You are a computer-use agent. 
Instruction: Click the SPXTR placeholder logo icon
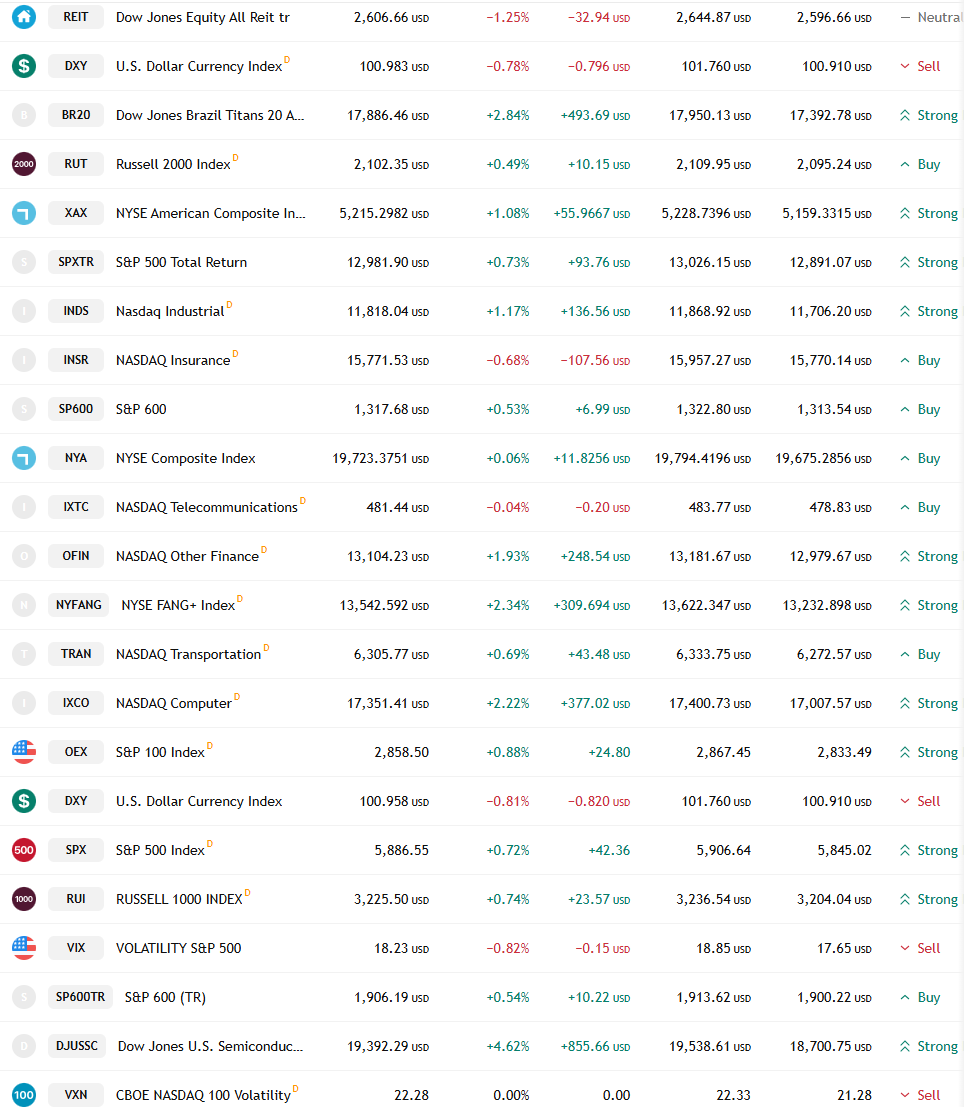click(24, 262)
